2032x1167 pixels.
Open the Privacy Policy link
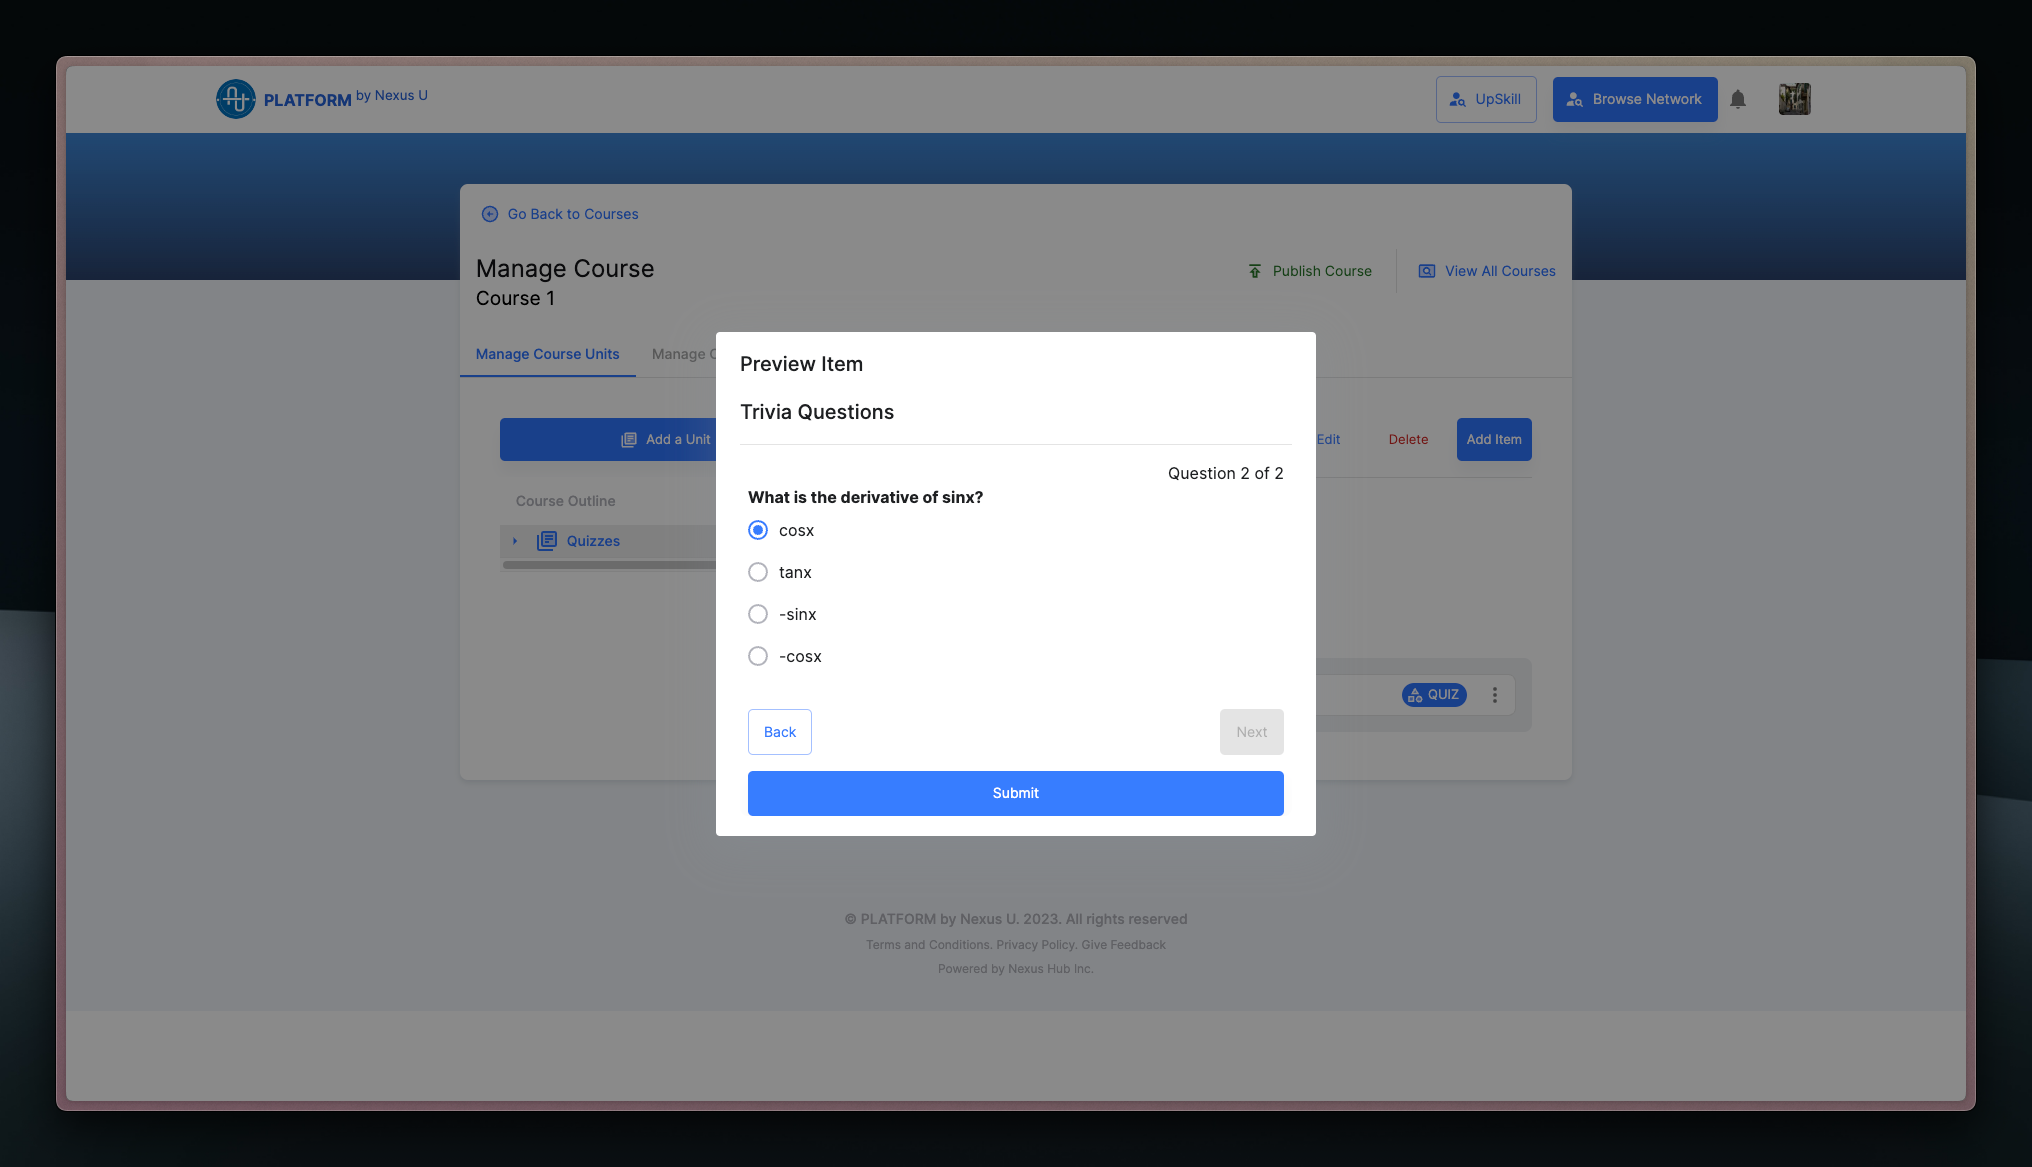(x=1035, y=944)
